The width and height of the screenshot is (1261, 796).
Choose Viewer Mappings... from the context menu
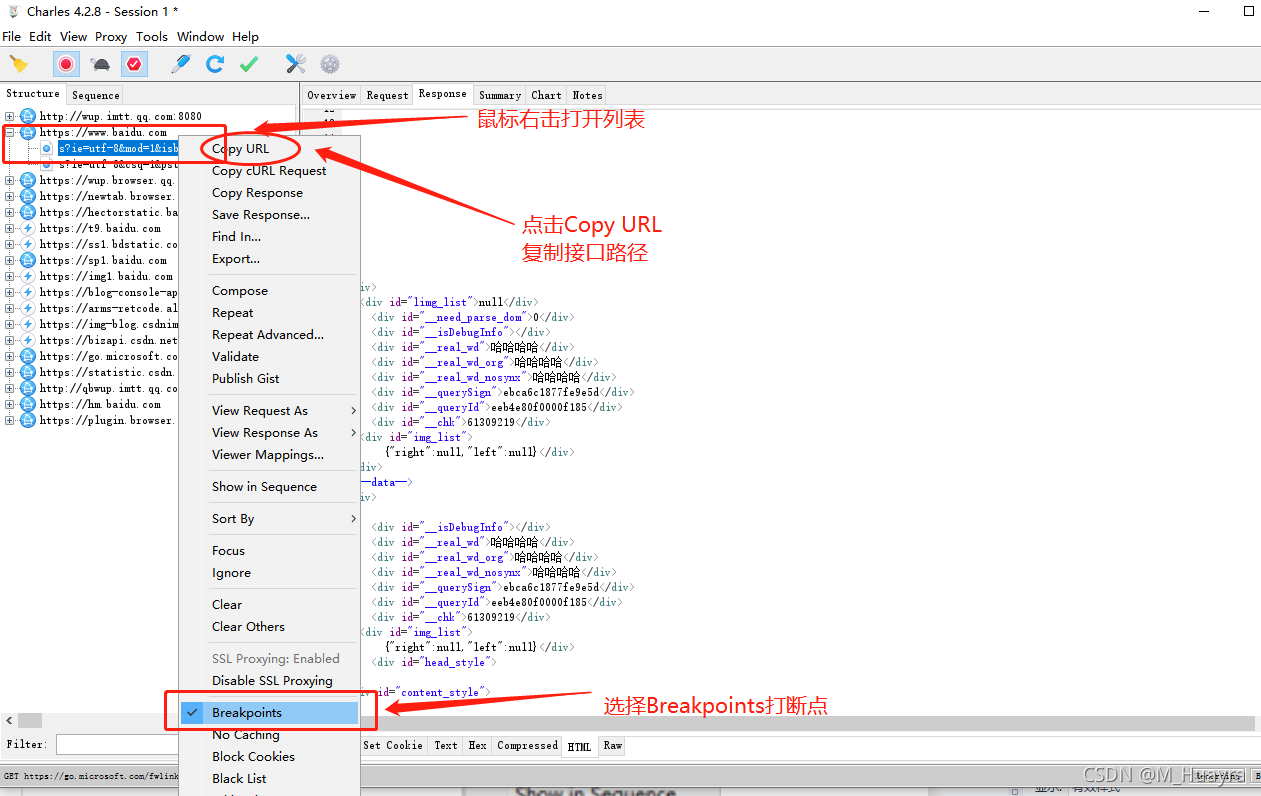[x=269, y=455]
